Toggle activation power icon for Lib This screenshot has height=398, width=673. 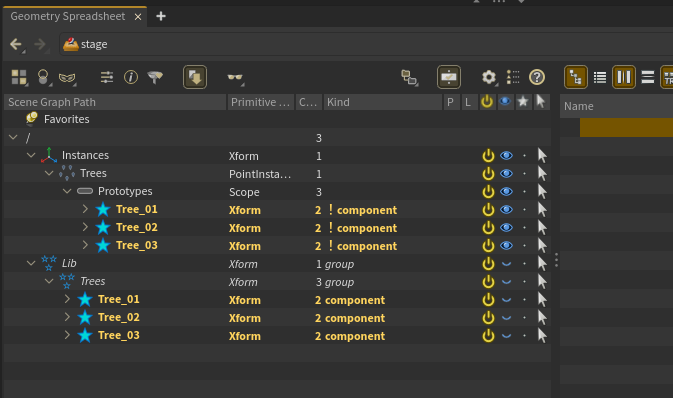tap(488, 264)
